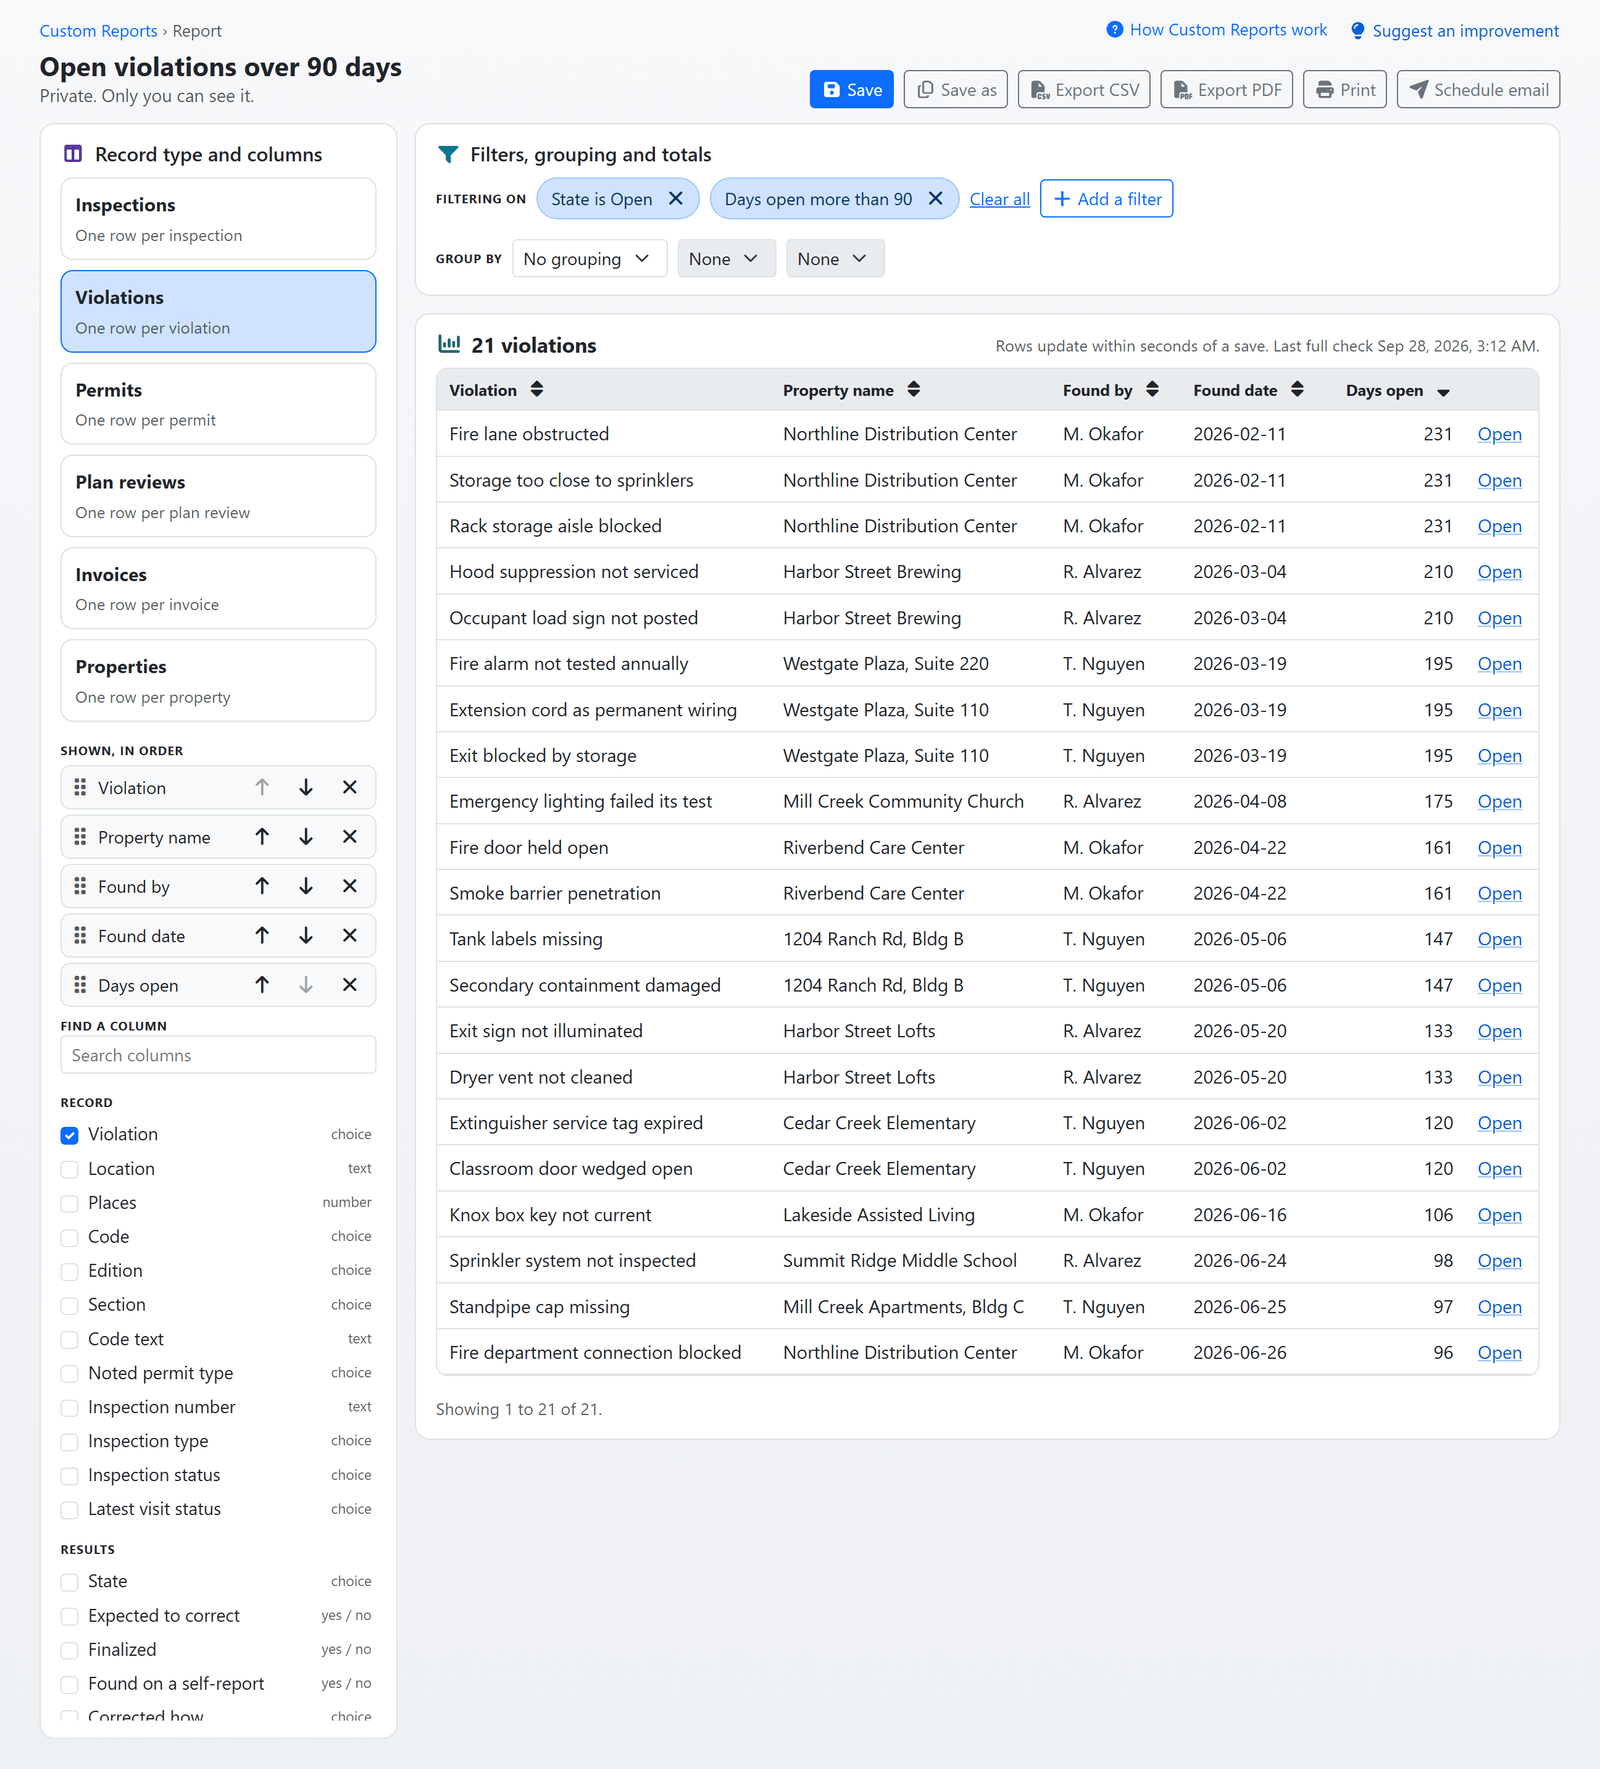
Task: Tick the State results checkbox
Action: point(70,1582)
